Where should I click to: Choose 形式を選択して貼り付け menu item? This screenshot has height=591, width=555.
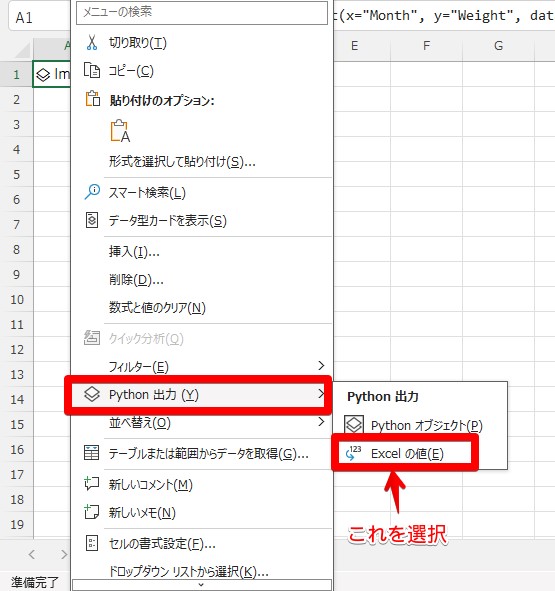pyautogui.click(x=182, y=162)
